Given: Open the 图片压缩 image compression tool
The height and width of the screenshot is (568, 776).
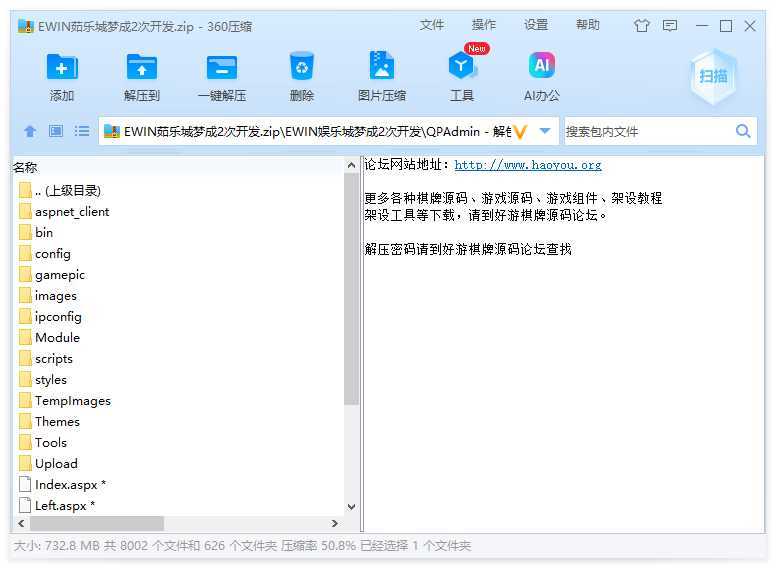Looking at the screenshot, I should 382,66.
